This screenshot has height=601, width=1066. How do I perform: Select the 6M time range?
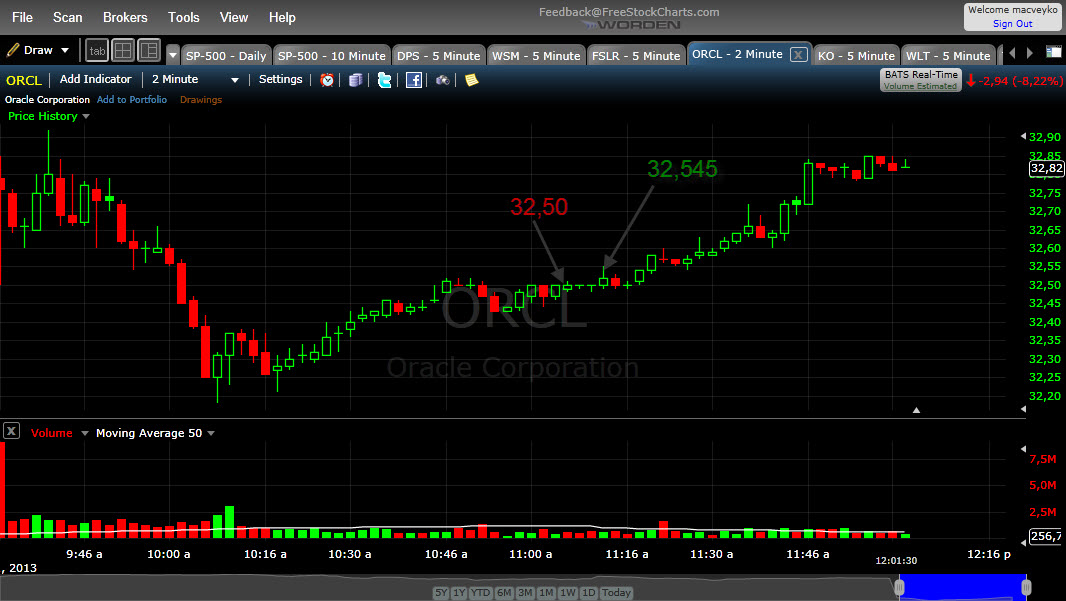504,593
